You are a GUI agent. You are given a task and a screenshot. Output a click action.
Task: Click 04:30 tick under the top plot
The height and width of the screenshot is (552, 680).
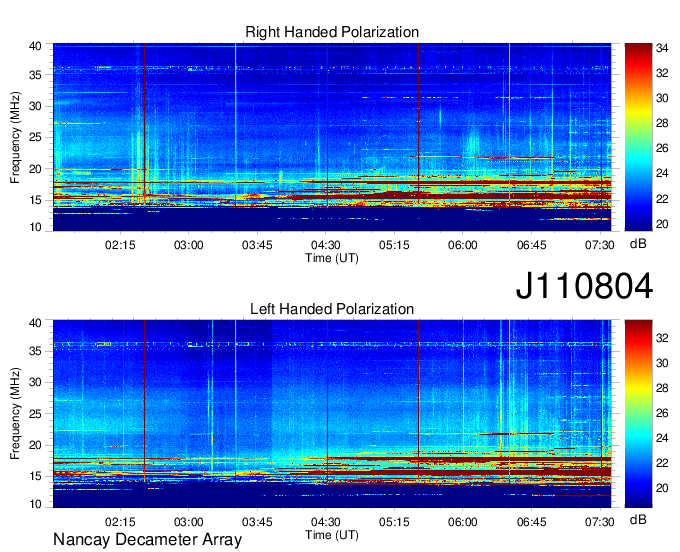[326, 245]
